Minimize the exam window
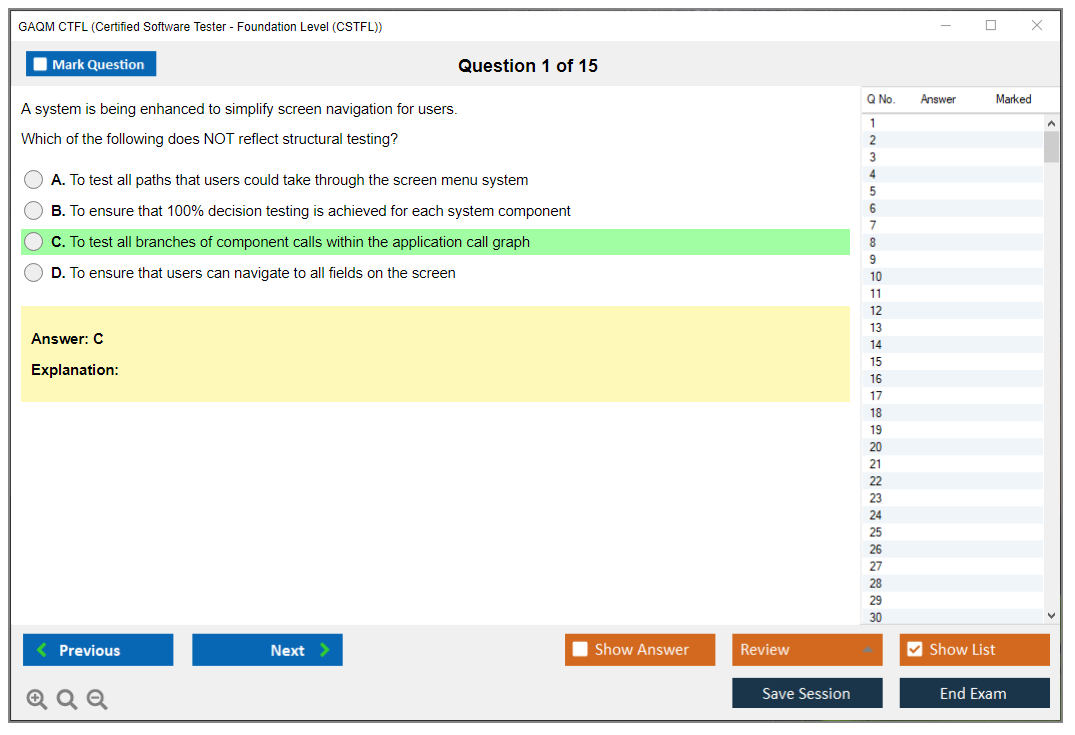 [x=945, y=26]
